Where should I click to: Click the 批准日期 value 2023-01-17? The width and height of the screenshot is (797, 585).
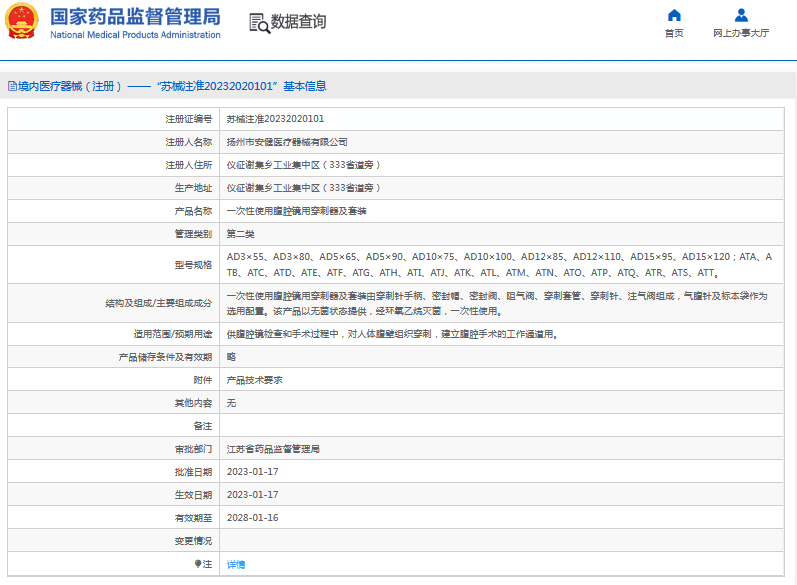253,472
